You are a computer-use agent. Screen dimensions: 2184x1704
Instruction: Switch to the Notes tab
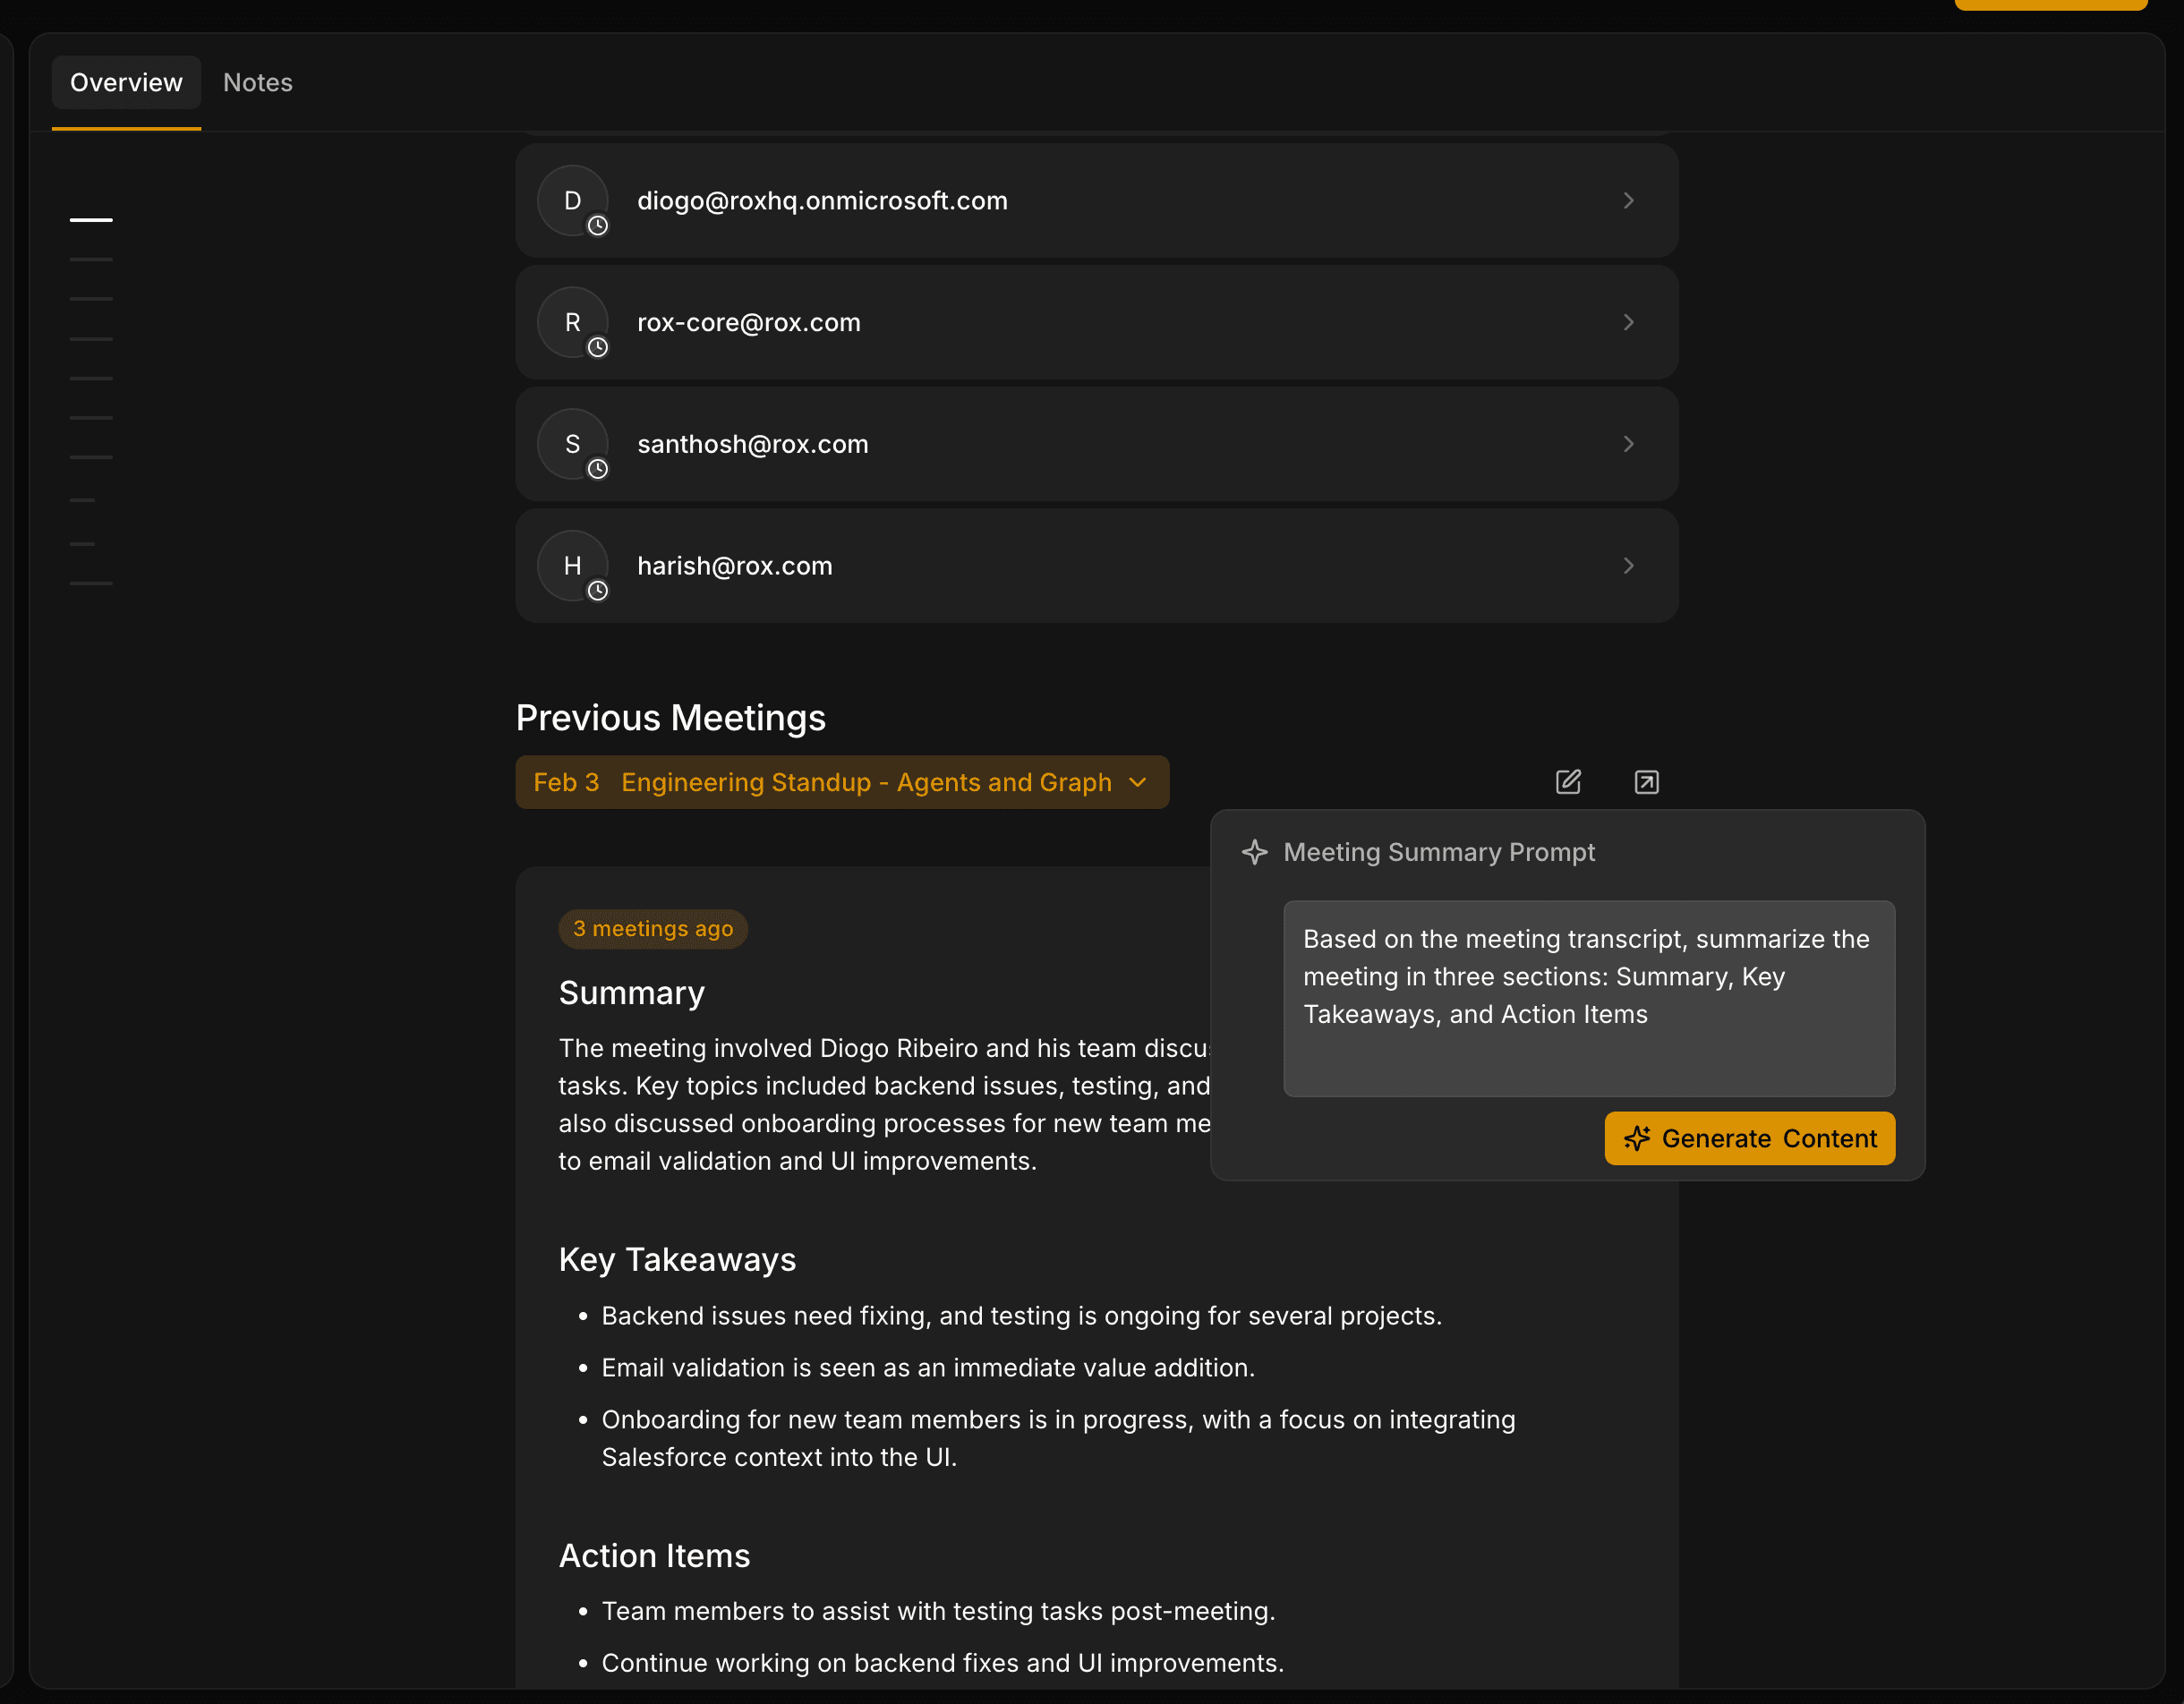[257, 82]
